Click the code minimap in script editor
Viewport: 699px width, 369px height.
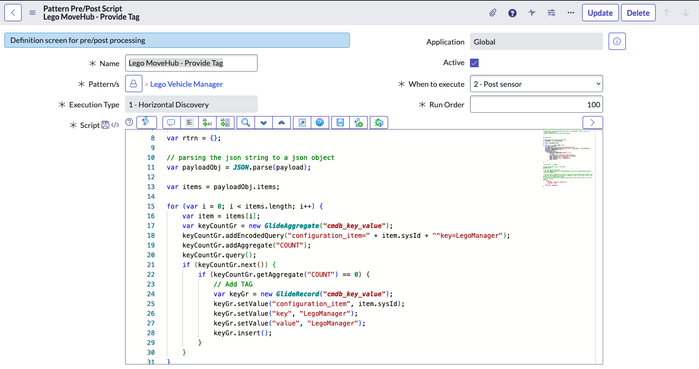pyautogui.click(x=568, y=158)
